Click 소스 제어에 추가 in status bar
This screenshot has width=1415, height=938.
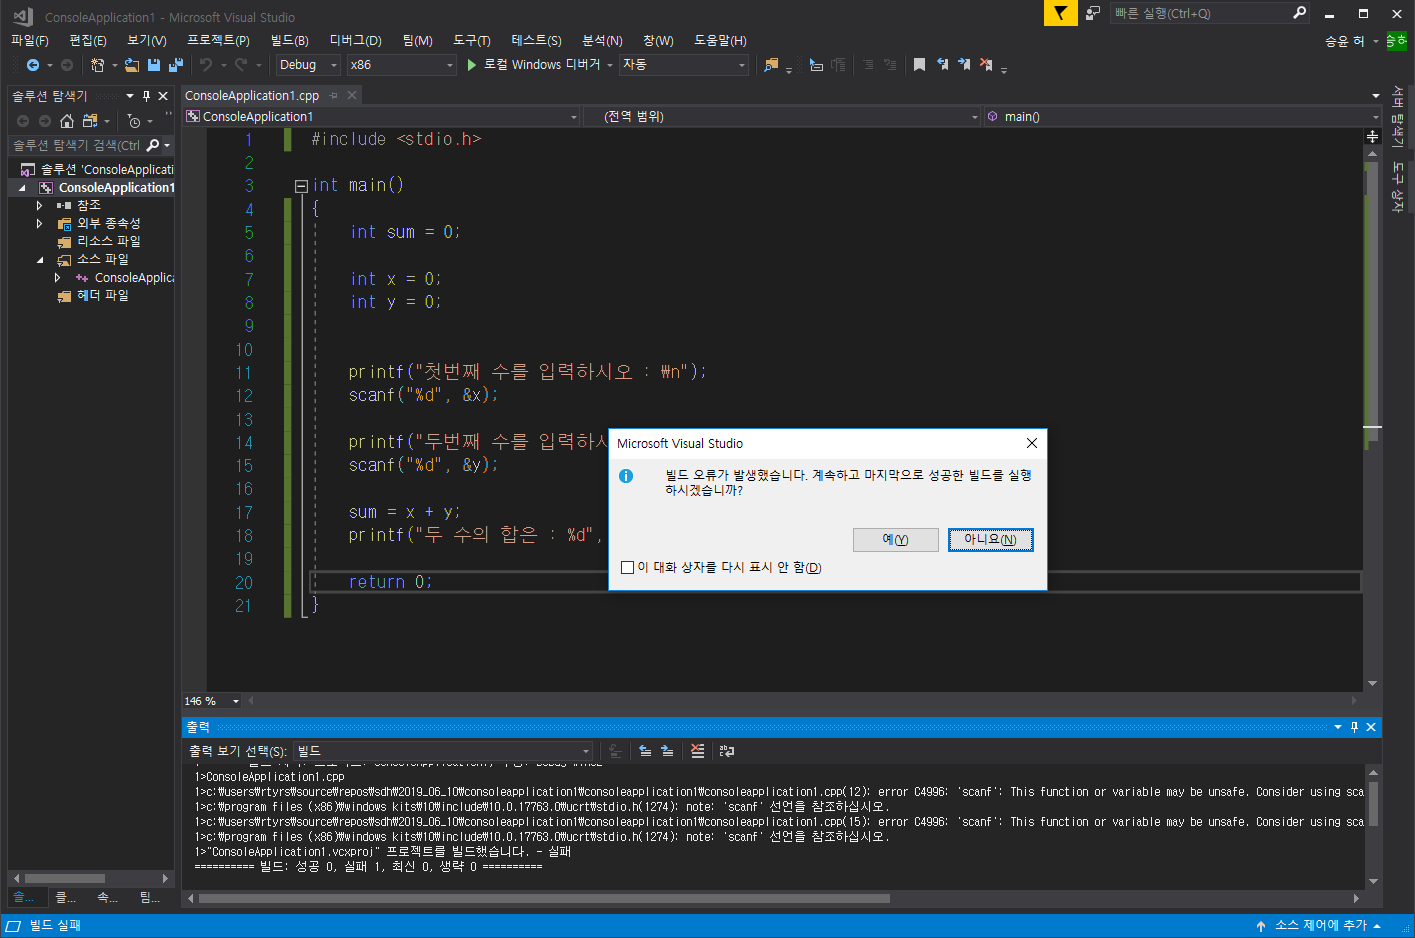point(1319,926)
